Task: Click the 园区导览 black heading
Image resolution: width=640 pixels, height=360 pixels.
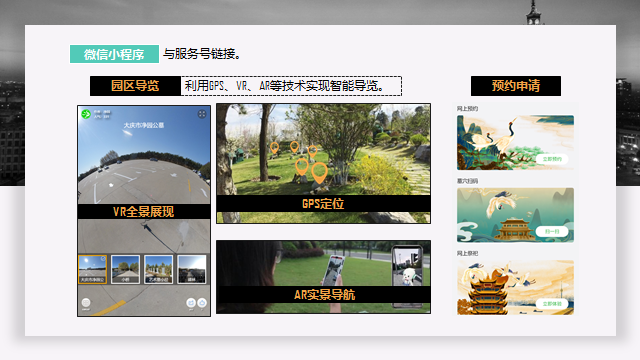Action: point(135,86)
